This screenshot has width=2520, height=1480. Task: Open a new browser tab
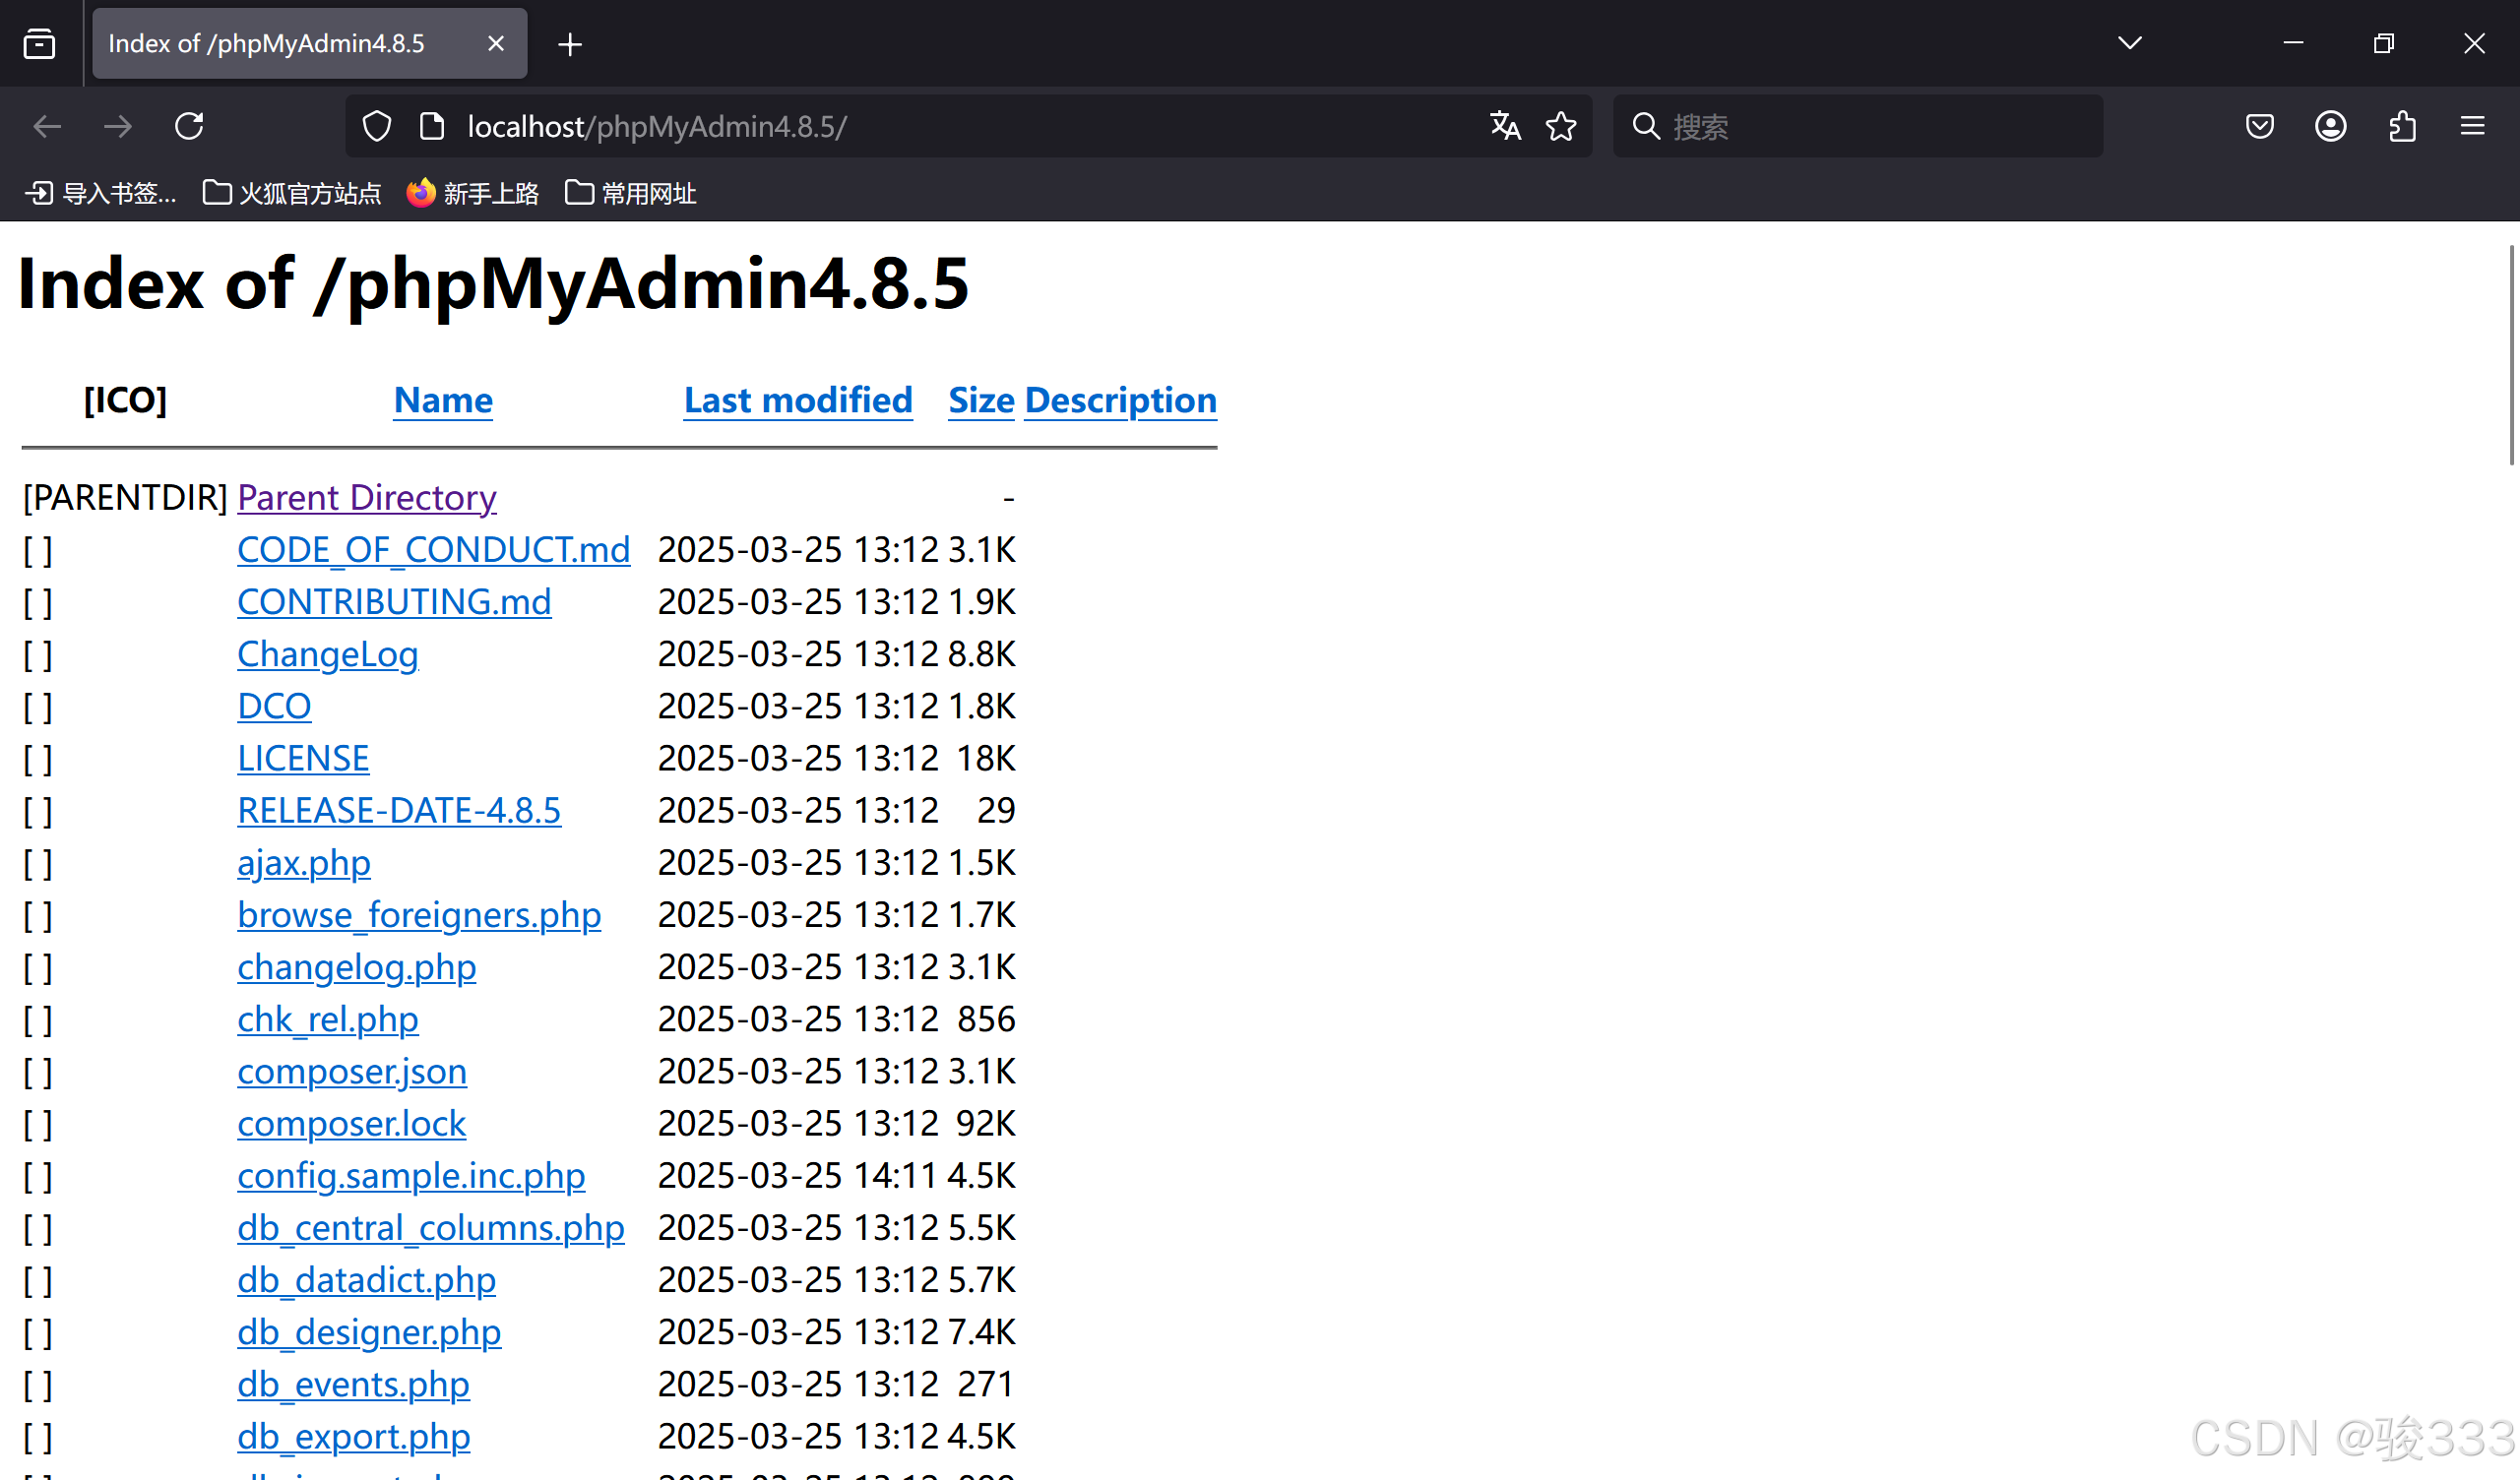[569, 43]
